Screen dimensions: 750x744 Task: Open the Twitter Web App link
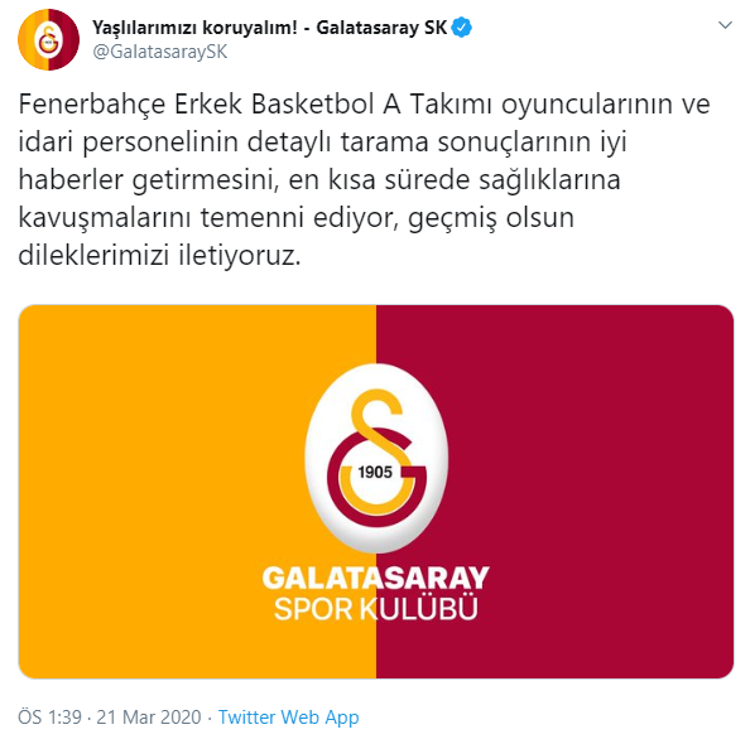click(288, 717)
